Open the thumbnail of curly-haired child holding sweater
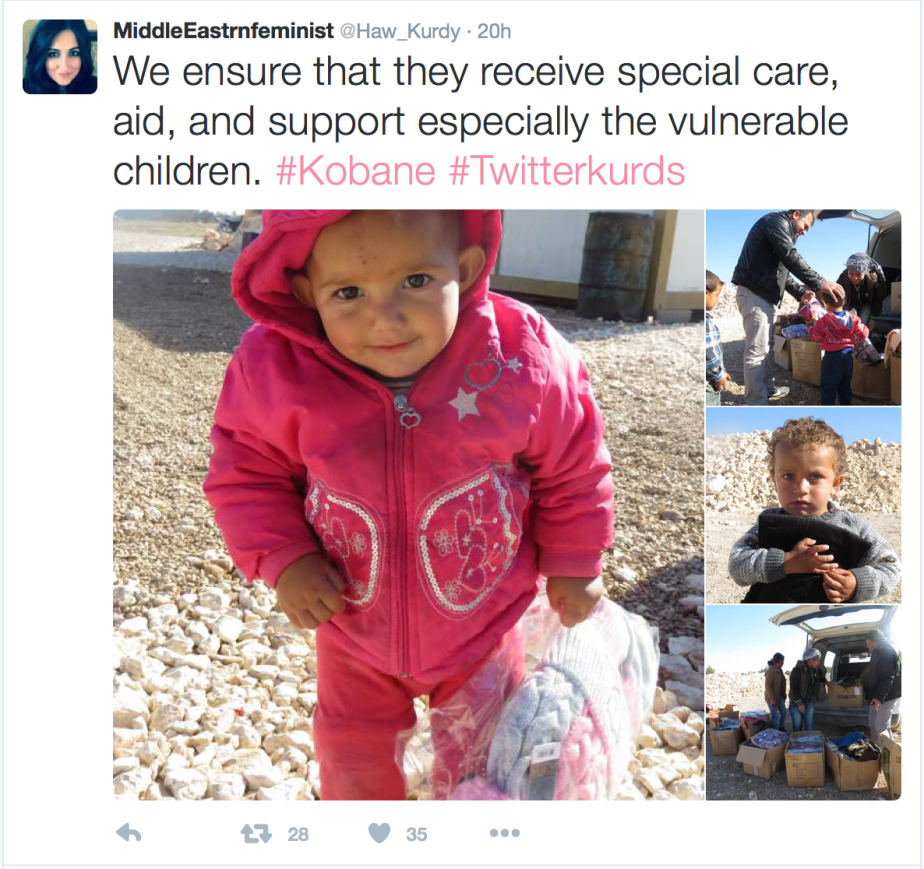The image size is (924, 869). [803, 505]
